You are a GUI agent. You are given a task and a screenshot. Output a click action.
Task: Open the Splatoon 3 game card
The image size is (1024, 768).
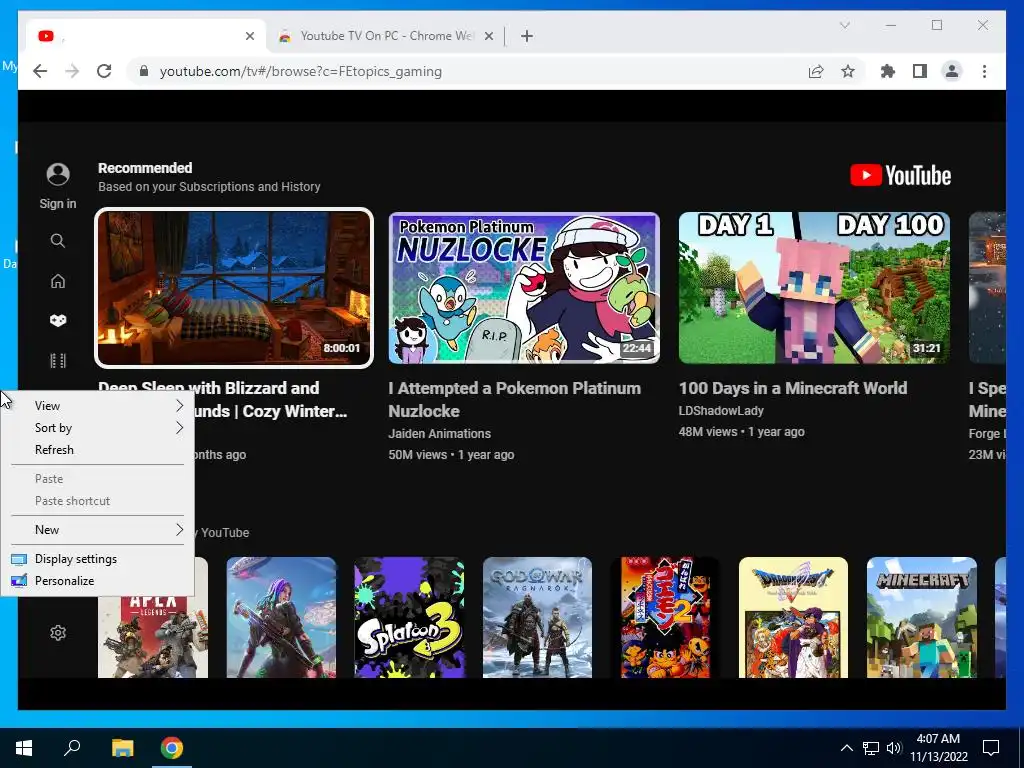pos(409,617)
